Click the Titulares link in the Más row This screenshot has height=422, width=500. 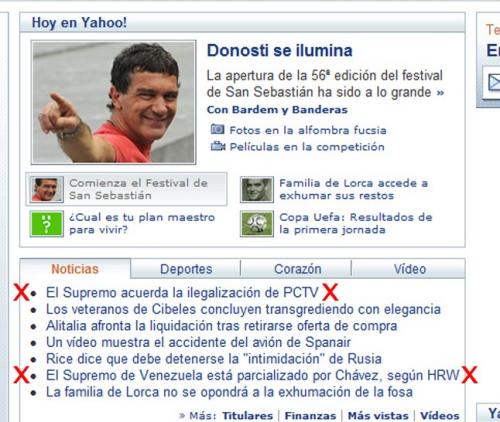click(247, 416)
